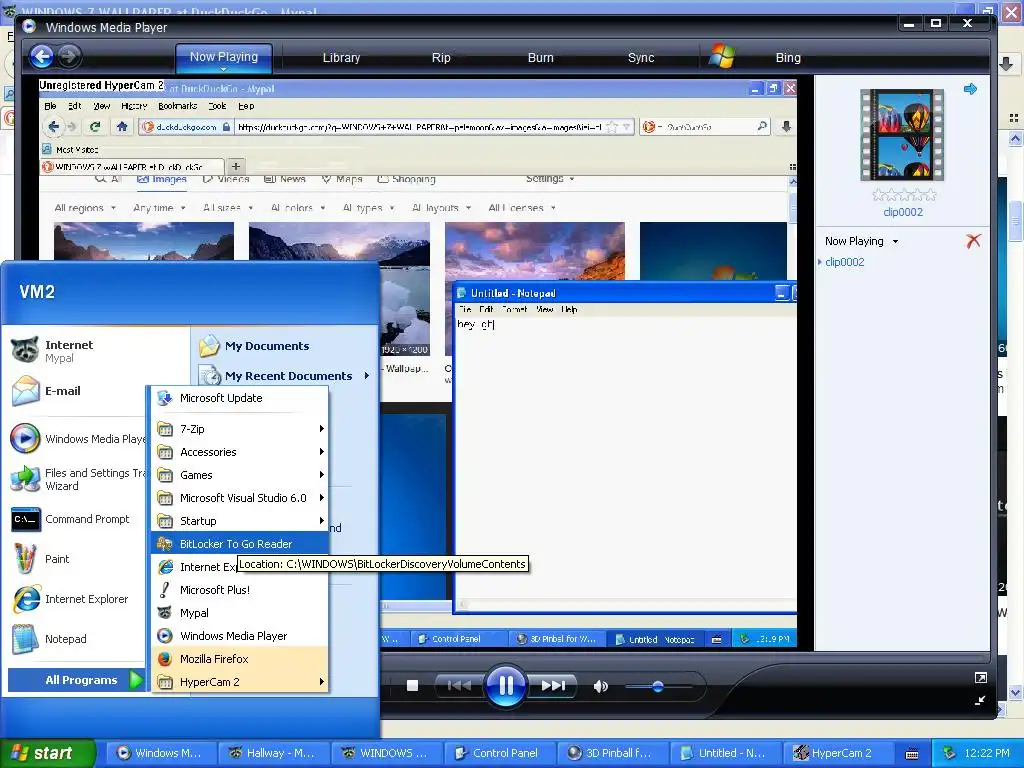Skip to the previous track in Media Player

459,685
